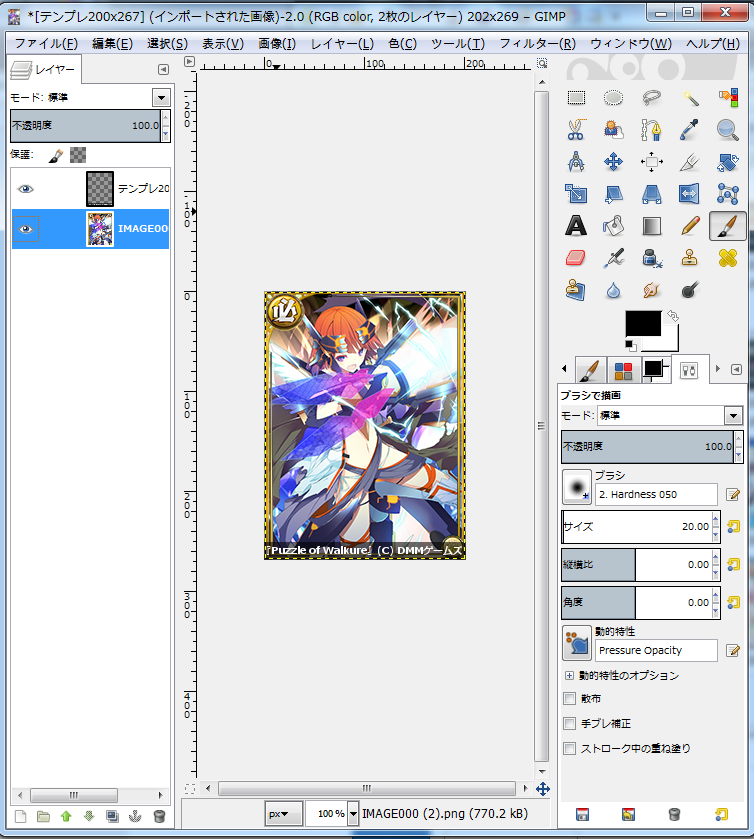Select the Free Select lasso tool
This screenshot has height=839, width=754.
tap(651, 97)
